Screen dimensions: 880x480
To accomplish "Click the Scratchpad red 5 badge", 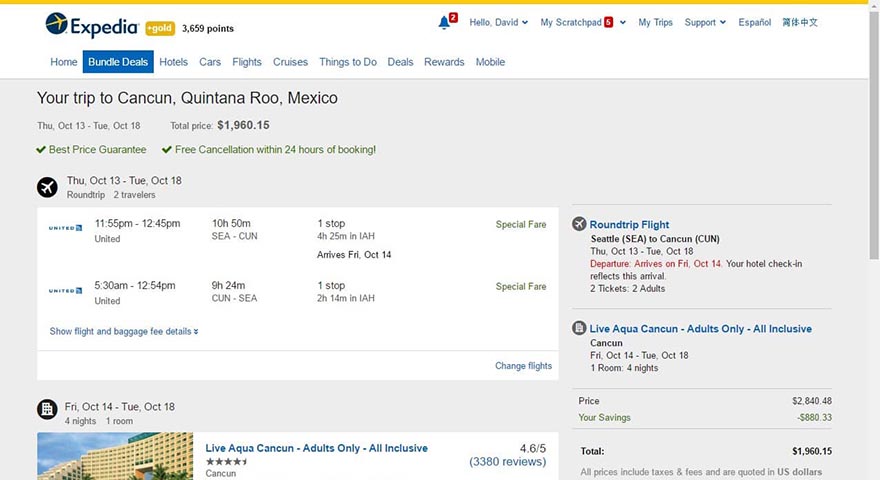I will click(608, 22).
